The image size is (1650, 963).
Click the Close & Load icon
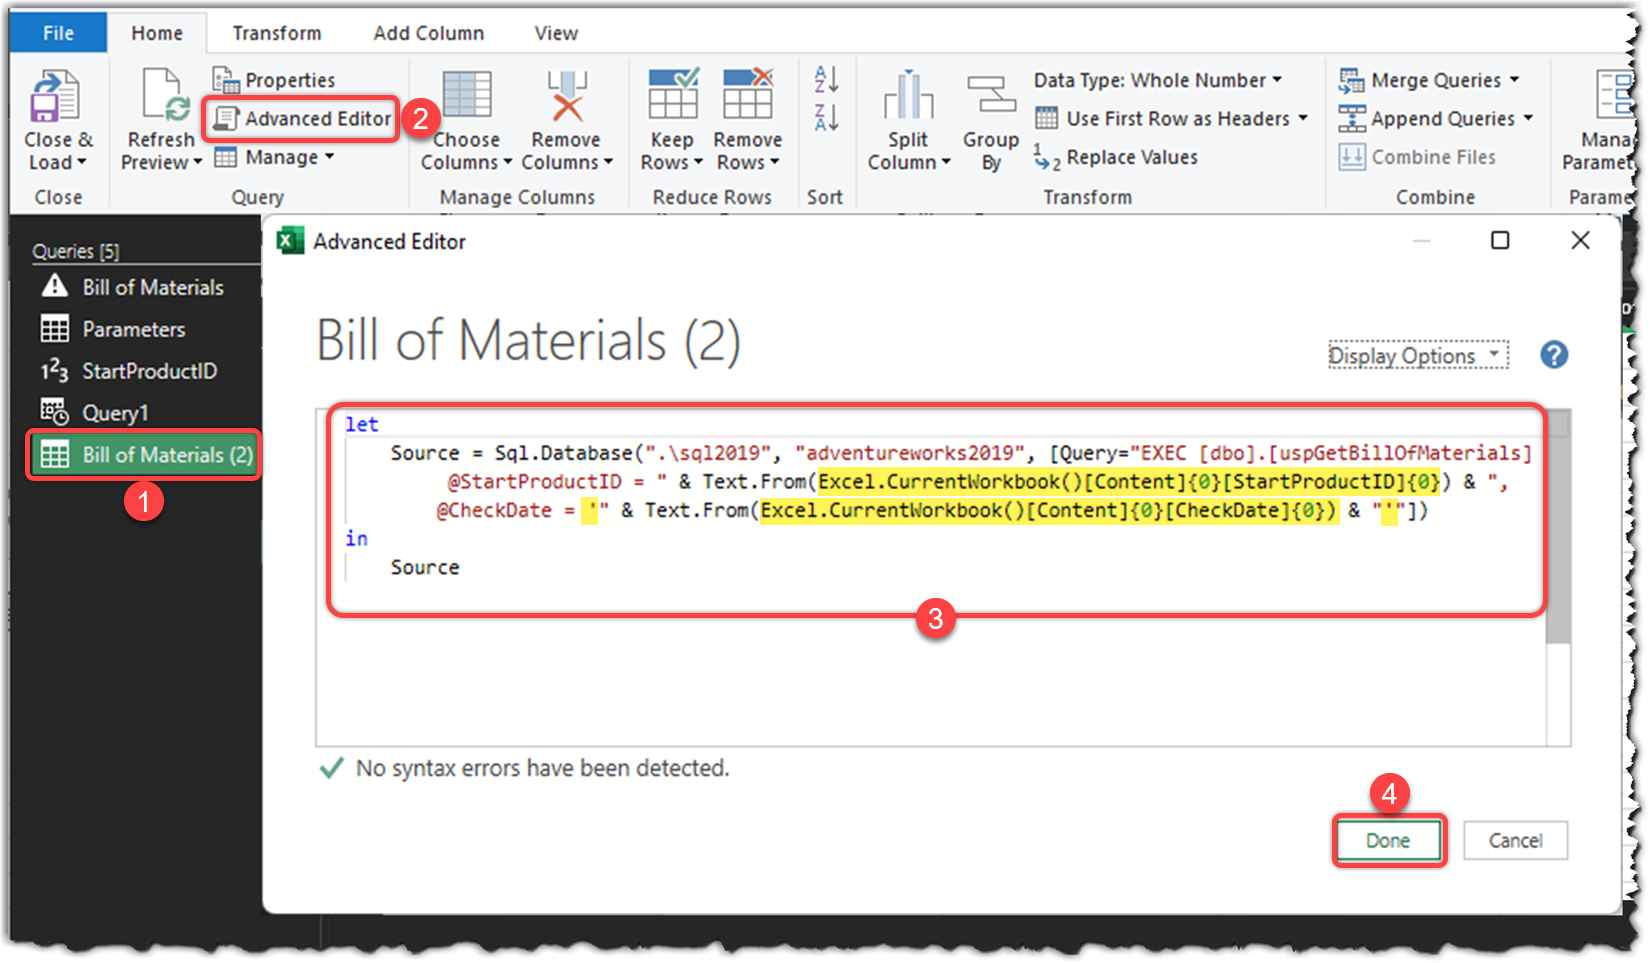click(55, 97)
